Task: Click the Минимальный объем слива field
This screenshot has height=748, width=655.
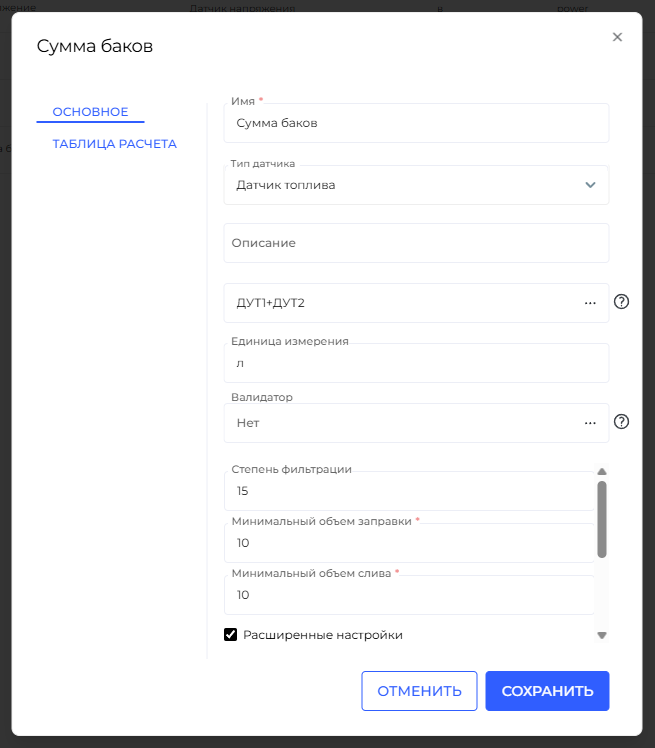Action: tap(410, 595)
